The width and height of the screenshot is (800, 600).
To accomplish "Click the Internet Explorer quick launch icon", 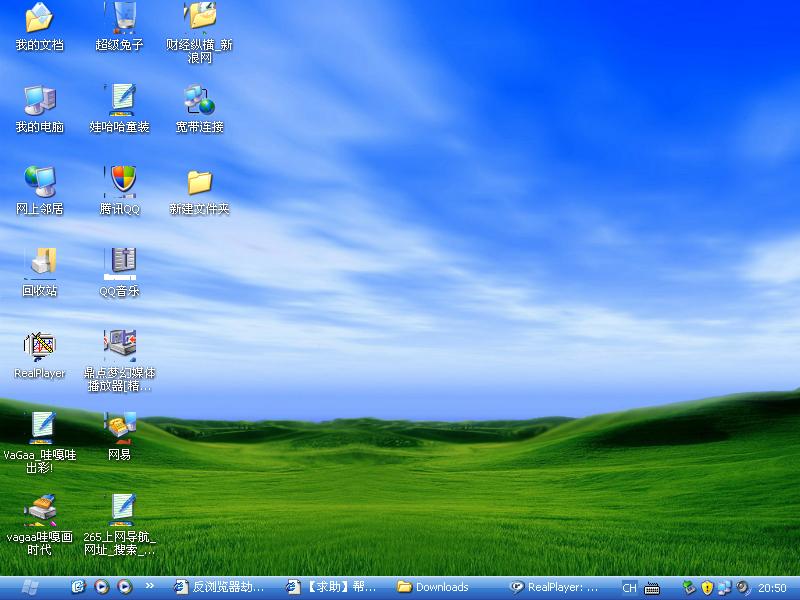I will pos(78,588).
